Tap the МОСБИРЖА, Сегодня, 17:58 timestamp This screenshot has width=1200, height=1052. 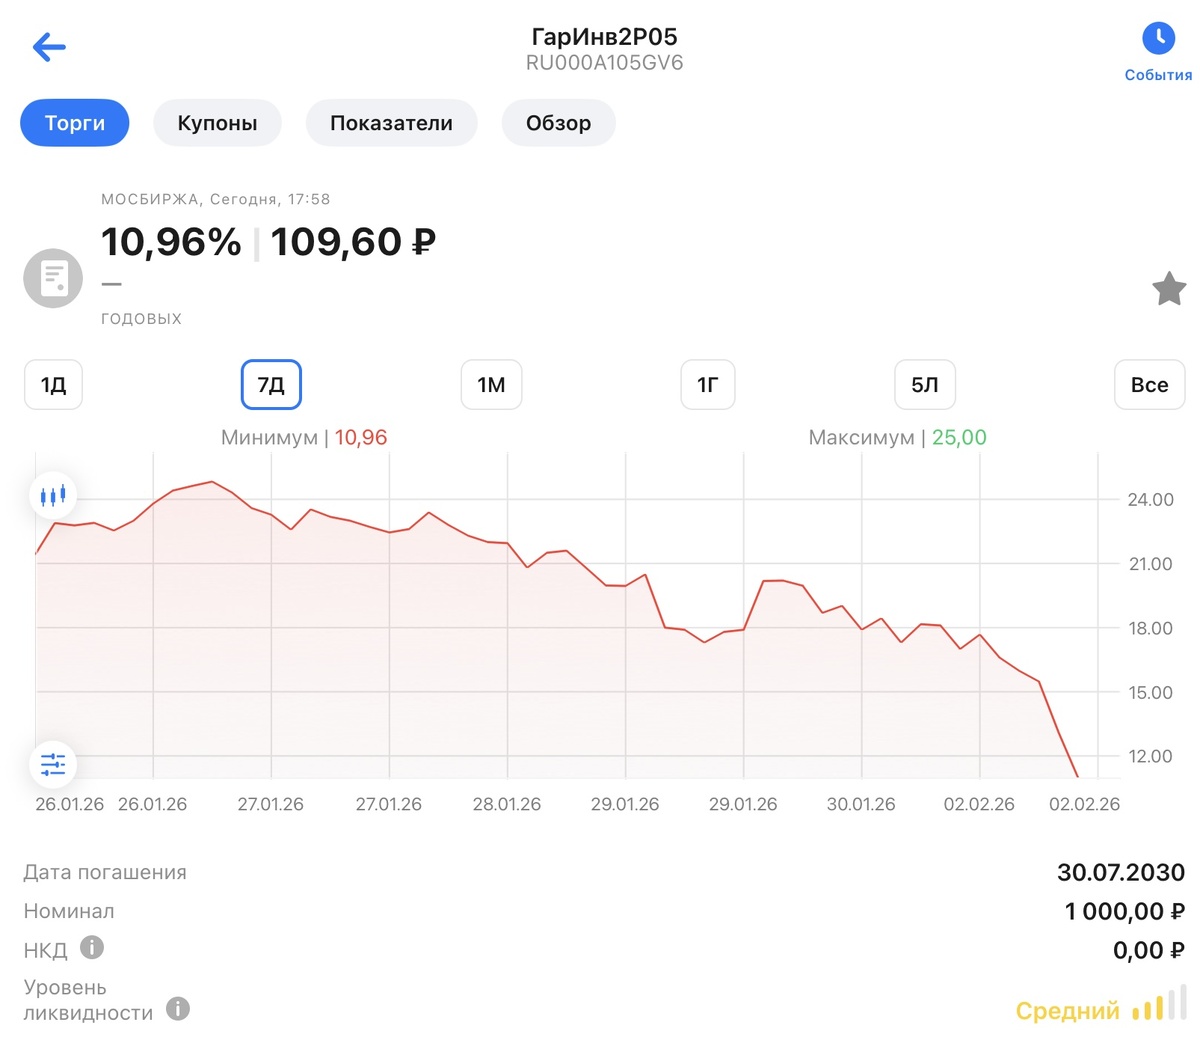click(x=215, y=199)
